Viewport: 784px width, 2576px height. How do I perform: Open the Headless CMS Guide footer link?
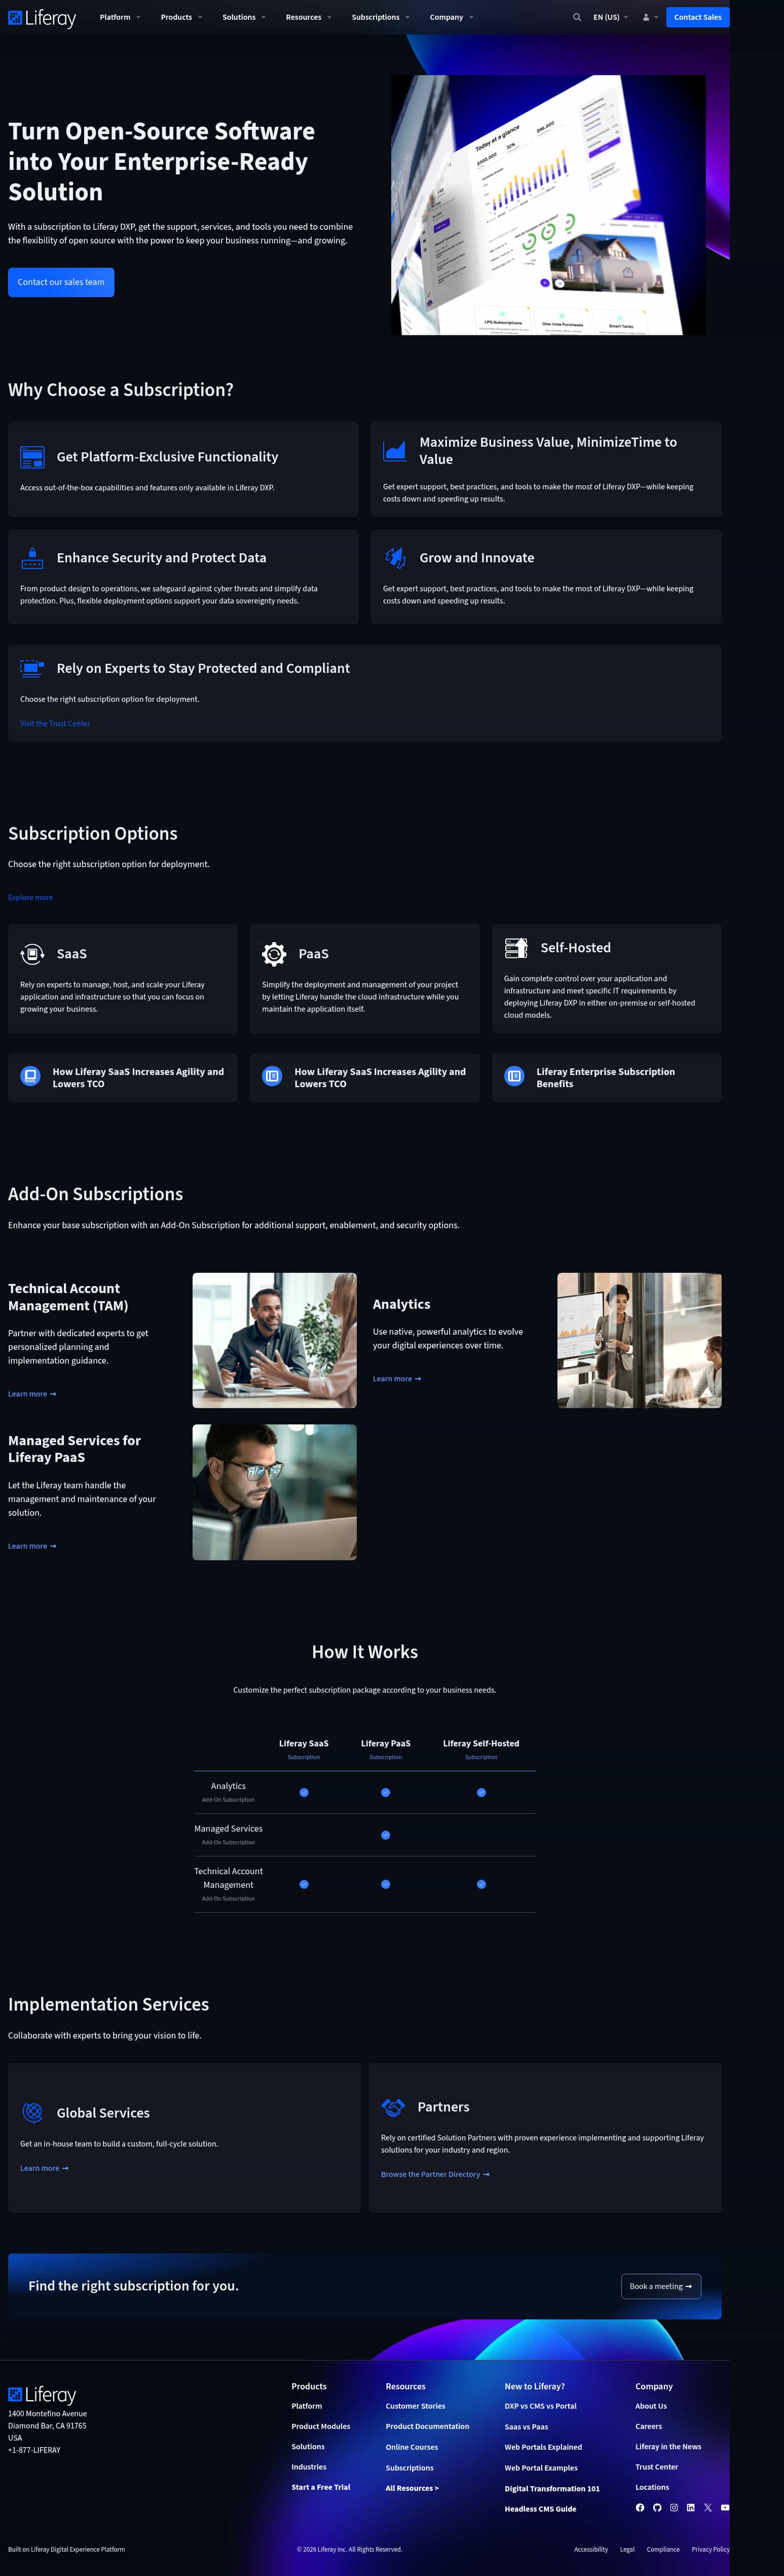coord(540,2509)
